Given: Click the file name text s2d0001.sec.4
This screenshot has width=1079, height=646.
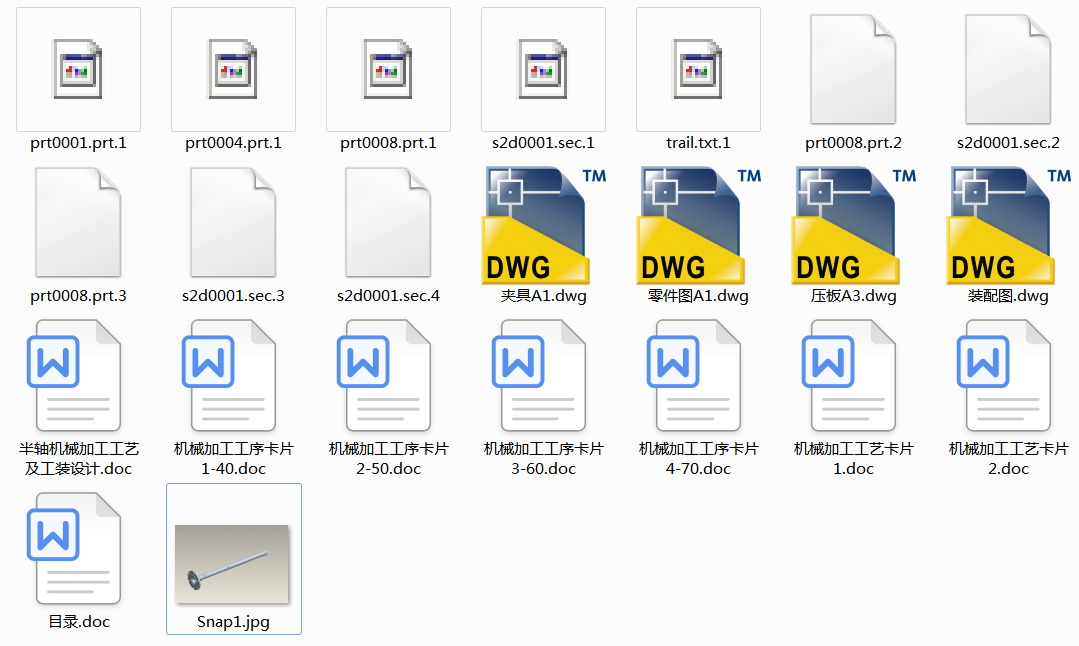Looking at the screenshot, I should [388, 296].
